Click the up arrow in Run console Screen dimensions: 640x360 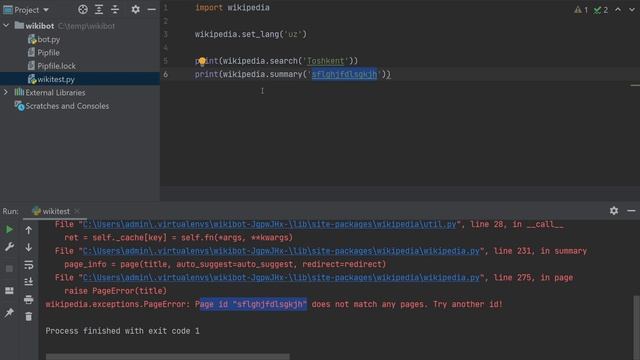pos(29,230)
